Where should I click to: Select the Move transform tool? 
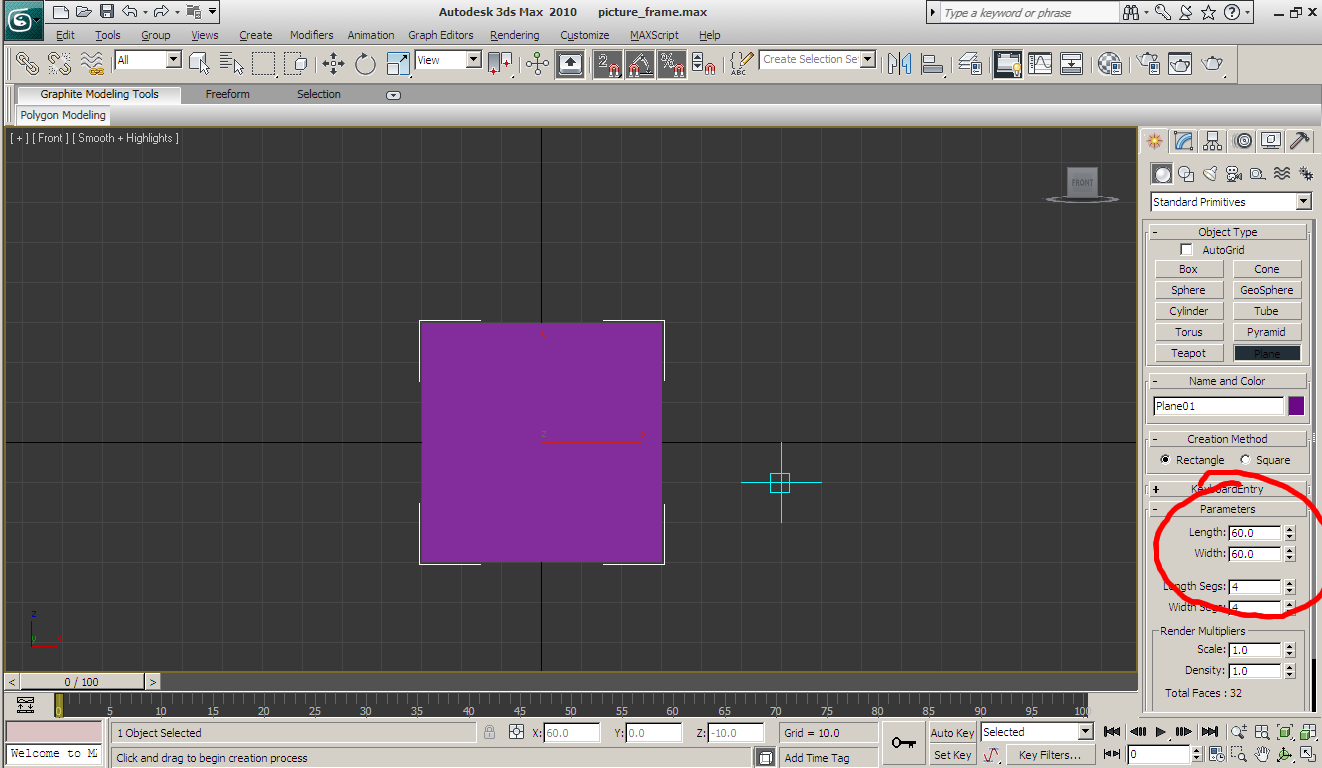click(x=333, y=64)
